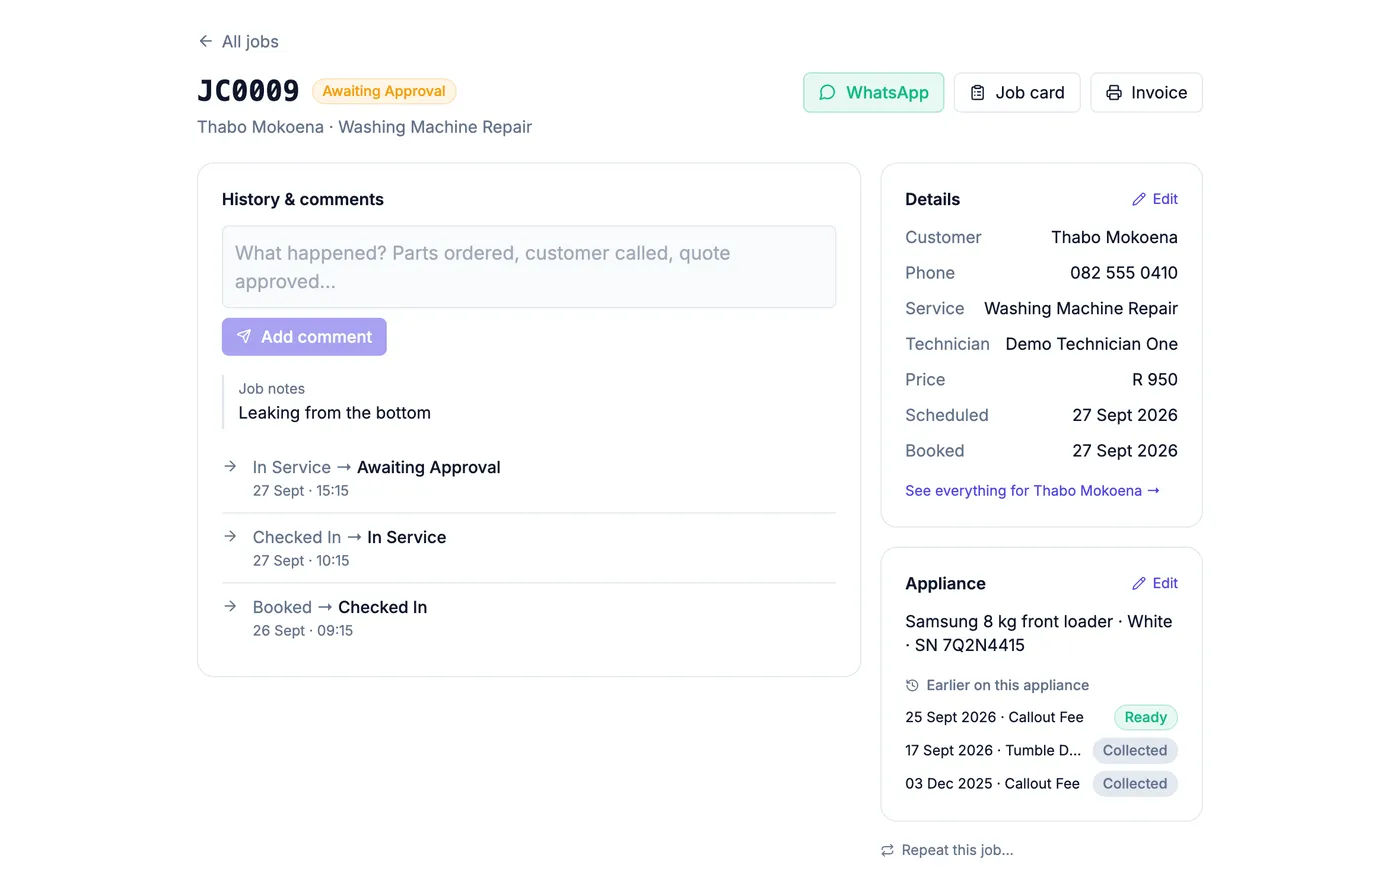Image resolution: width=1400 pixels, height=871 pixels.
Task: Click the subtitle Thabo Mokoena · Washing Machine Repair
Action: point(365,127)
